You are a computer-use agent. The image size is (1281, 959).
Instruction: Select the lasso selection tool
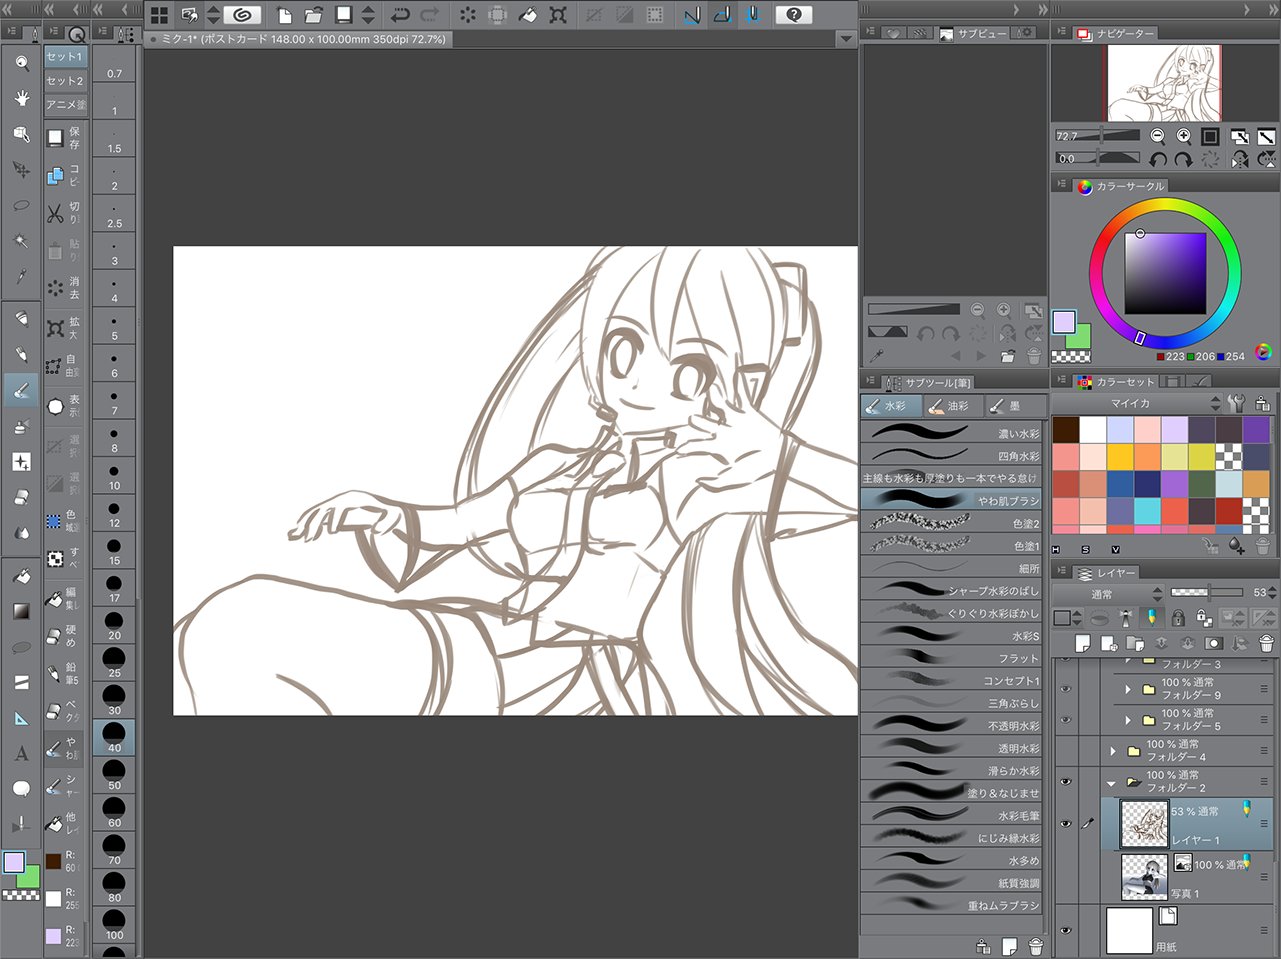pyautogui.click(x=21, y=205)
